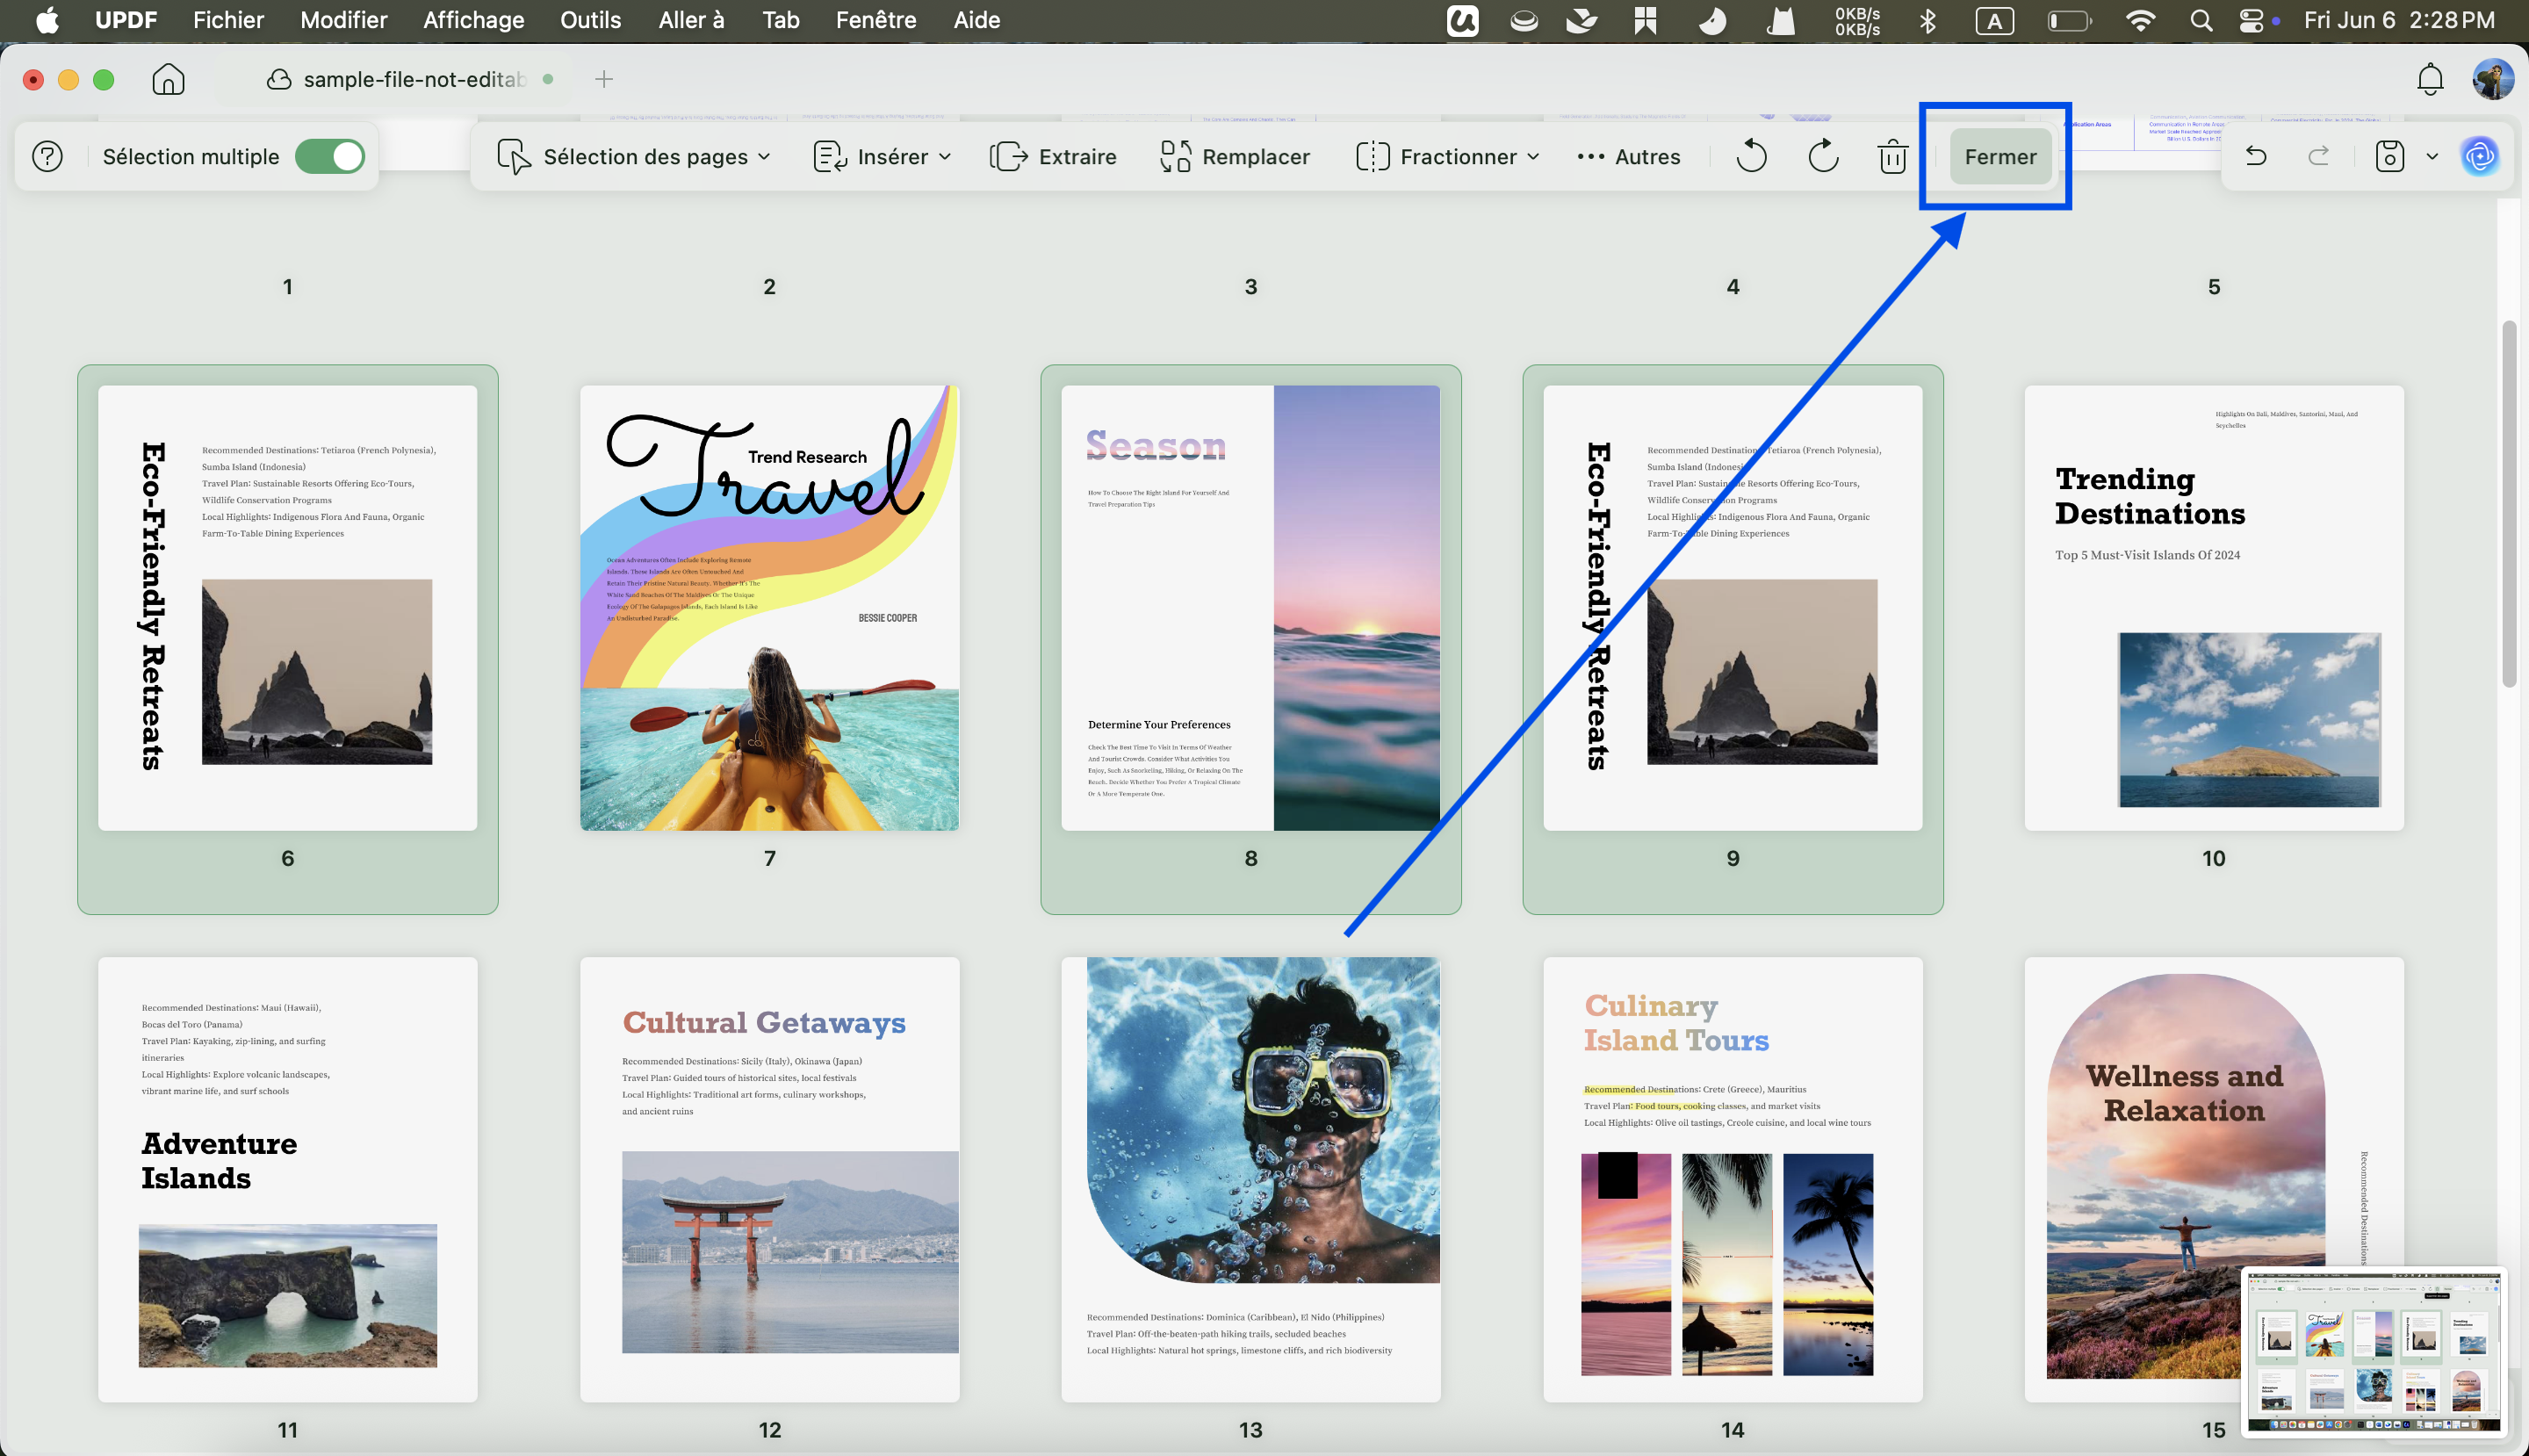Open the help question mark icon

(x=47, y=157)
